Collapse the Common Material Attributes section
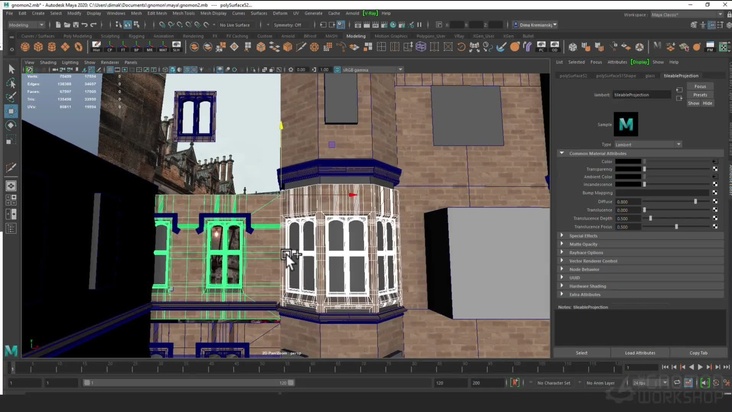 (x=562, y=153)
